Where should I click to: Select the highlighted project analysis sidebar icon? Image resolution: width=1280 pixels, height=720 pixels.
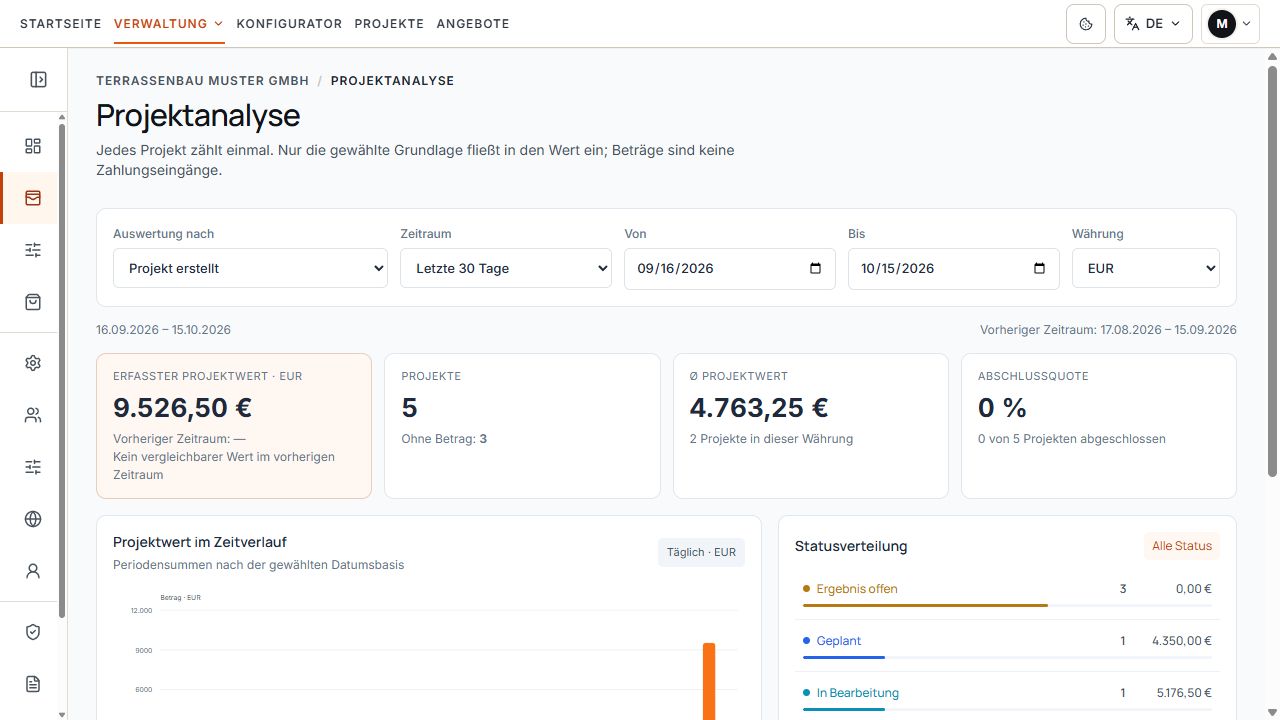click(33, 198)
